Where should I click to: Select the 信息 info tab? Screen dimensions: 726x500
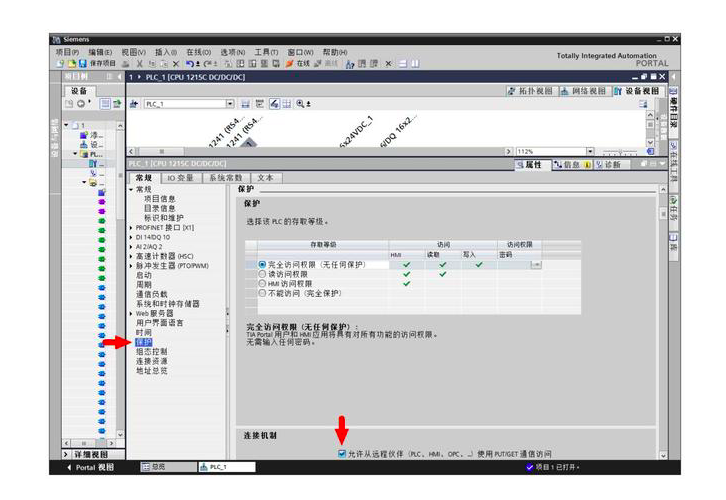(571, 164)
